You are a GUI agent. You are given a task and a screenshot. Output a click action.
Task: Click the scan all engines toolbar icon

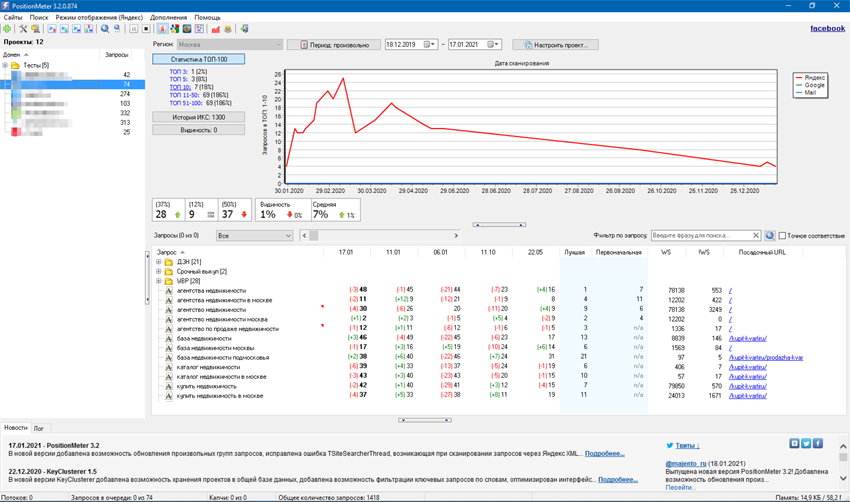point(88,29)
